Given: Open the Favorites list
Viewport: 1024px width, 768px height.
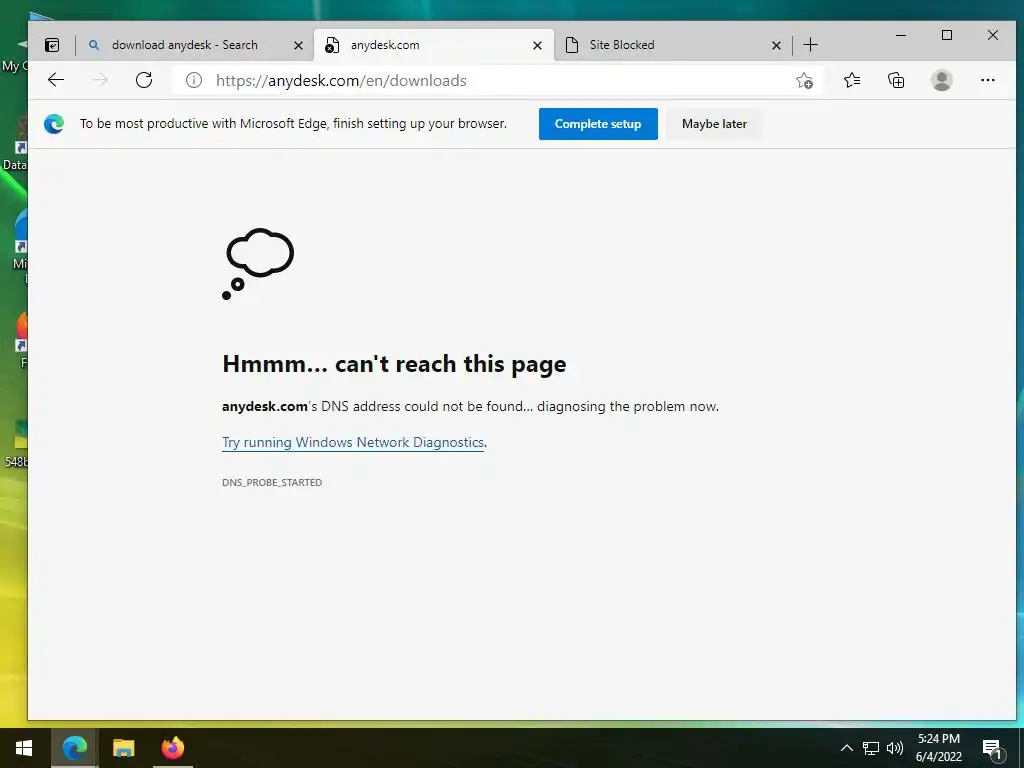Looking at the screenshot, I should coord(852,80).
